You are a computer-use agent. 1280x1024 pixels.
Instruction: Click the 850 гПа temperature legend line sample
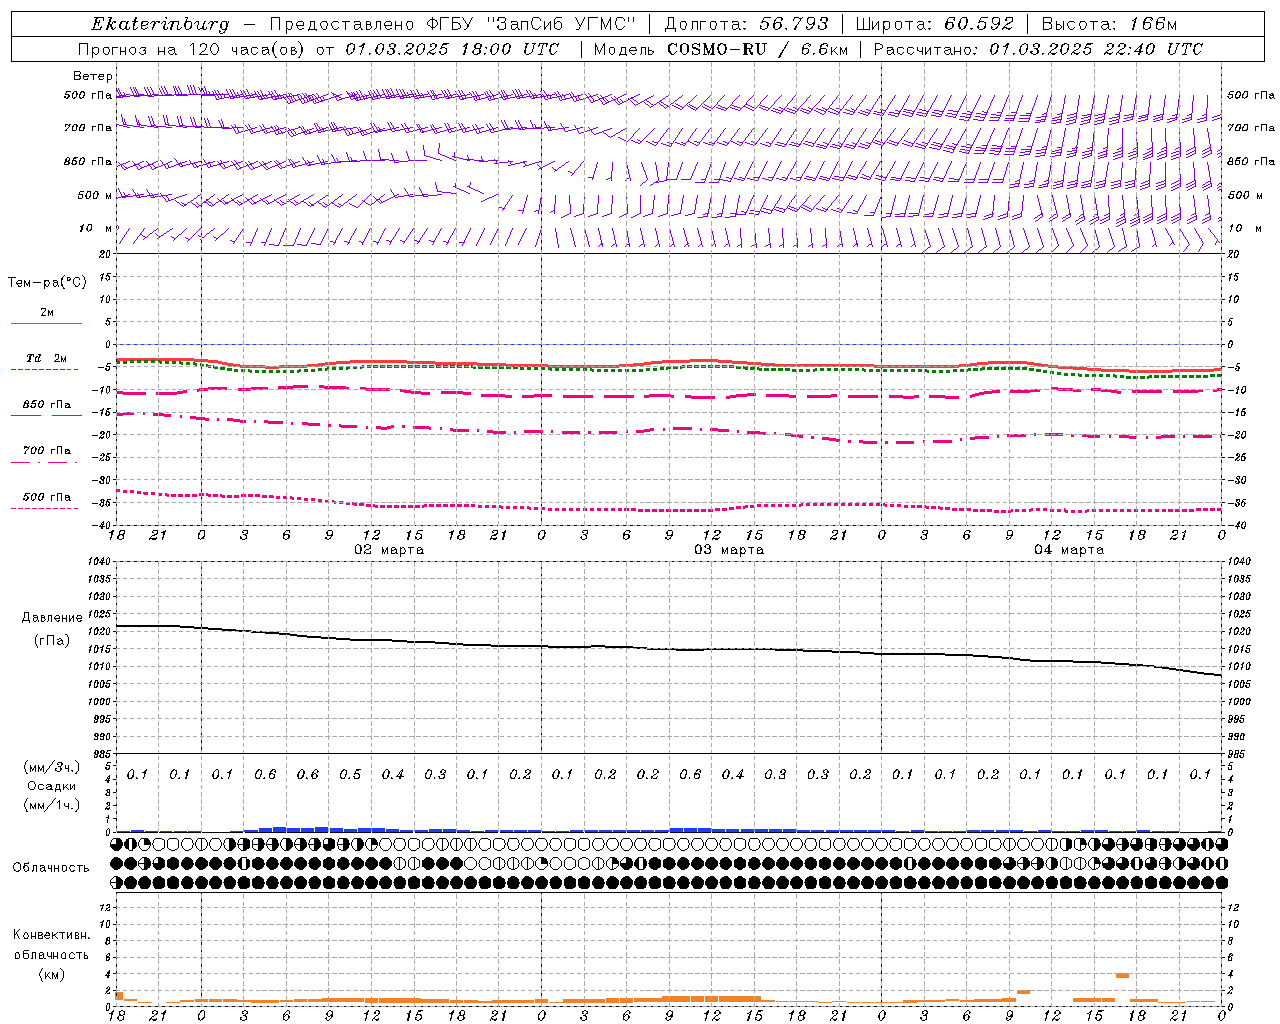click(46, 414)
